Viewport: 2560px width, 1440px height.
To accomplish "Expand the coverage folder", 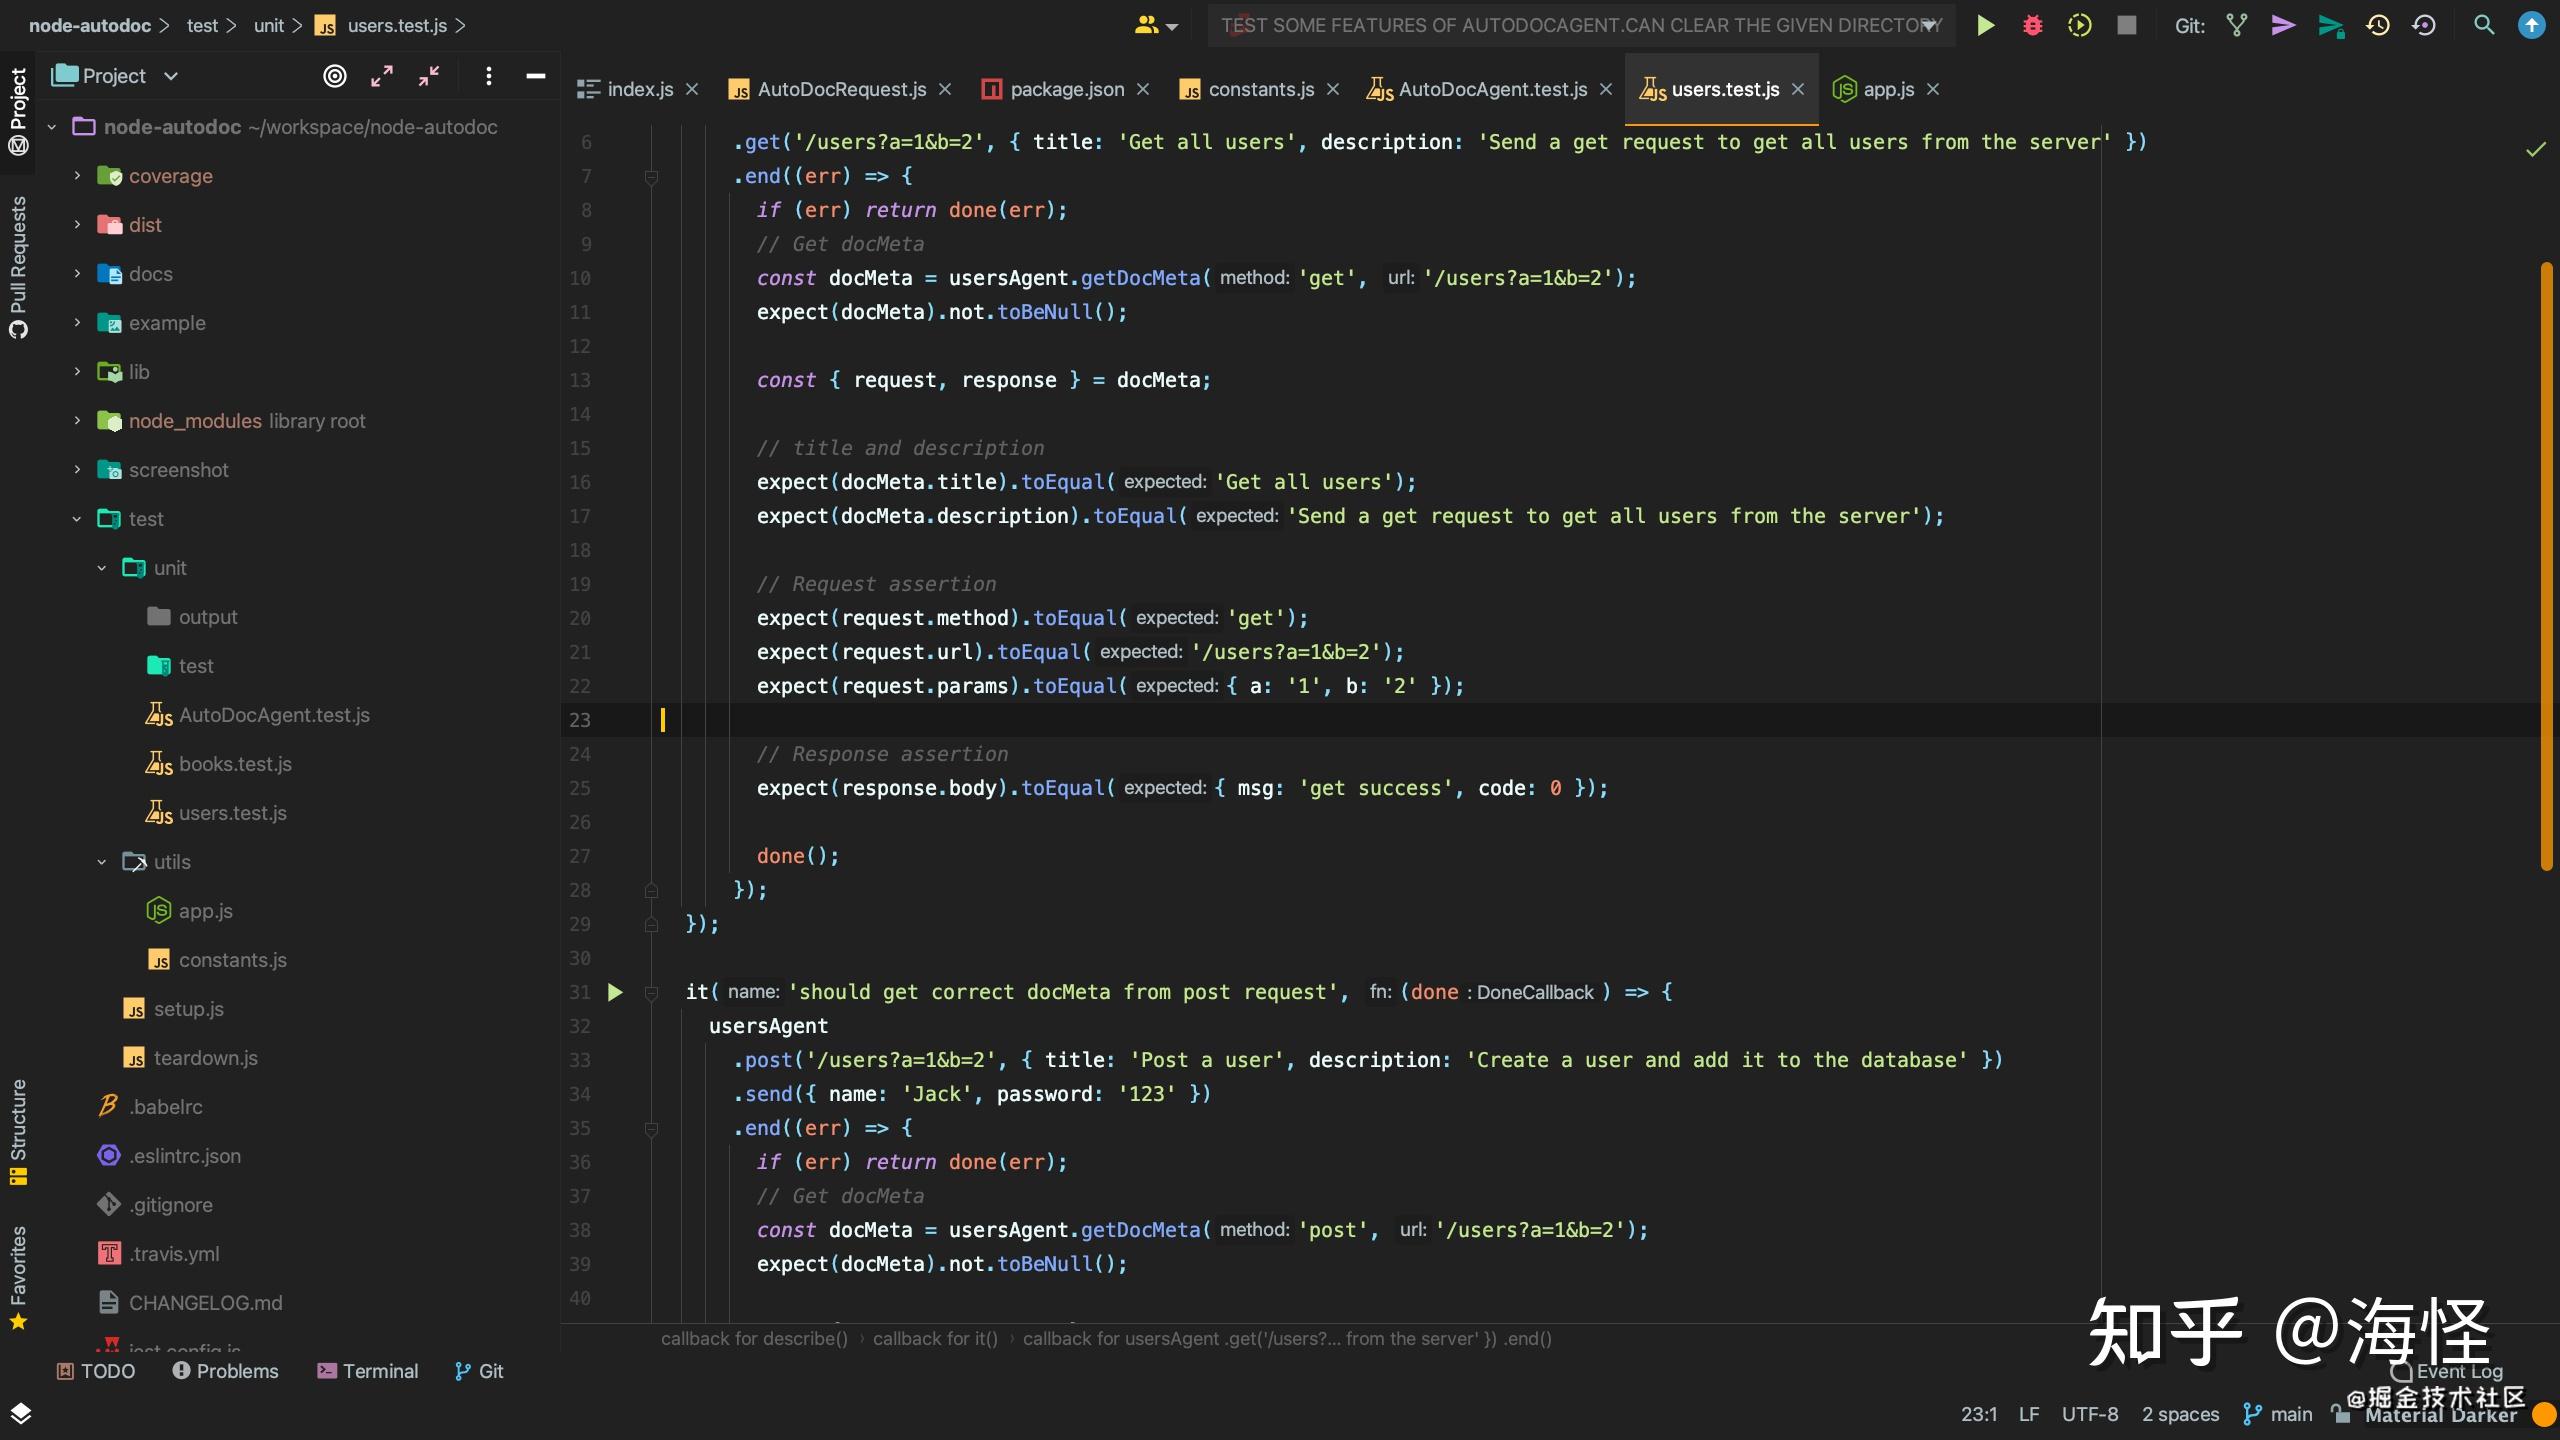I will [x=75, y=175].
